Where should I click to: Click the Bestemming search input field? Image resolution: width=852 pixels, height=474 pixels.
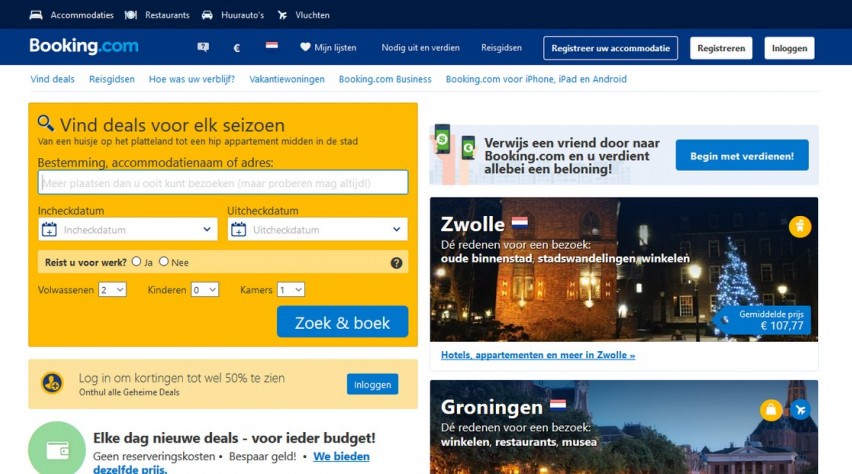coord(223,183)
